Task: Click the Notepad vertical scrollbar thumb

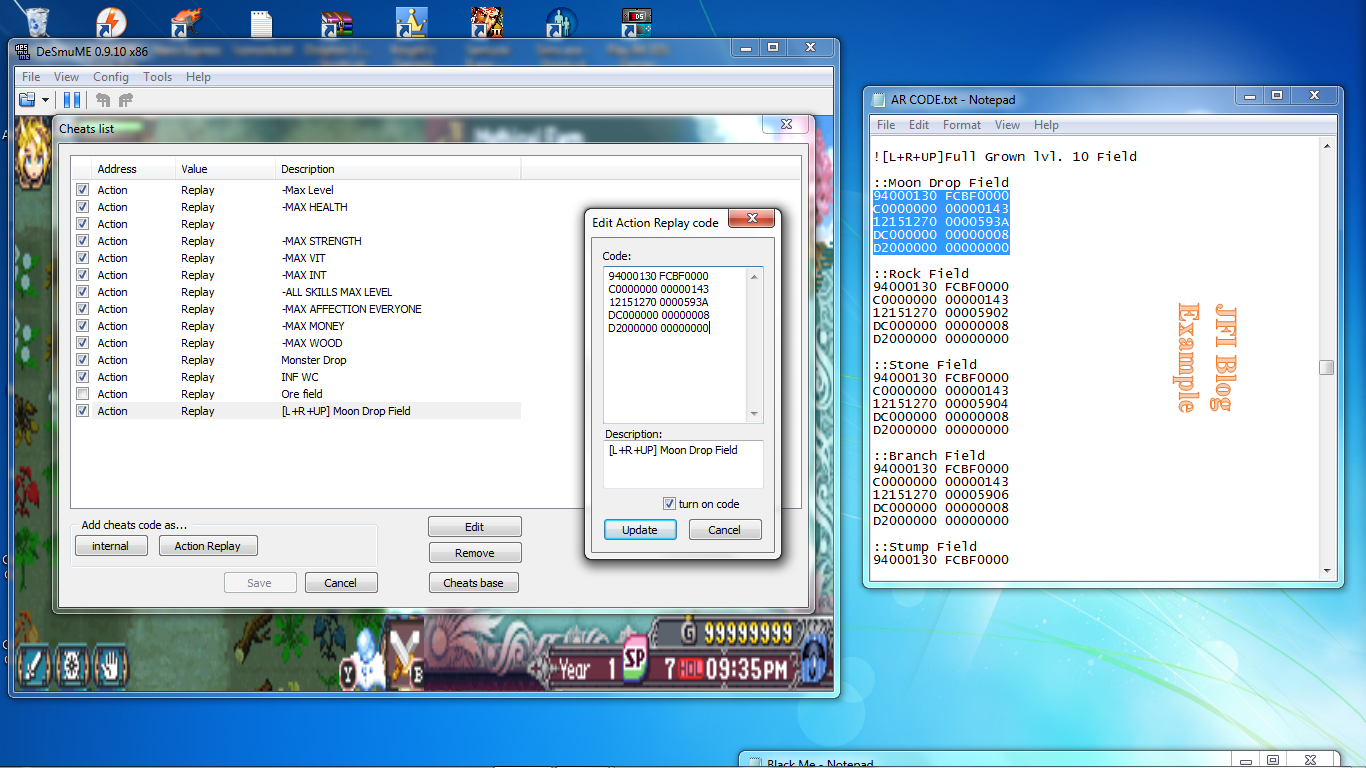Action: pos(1327,367)
